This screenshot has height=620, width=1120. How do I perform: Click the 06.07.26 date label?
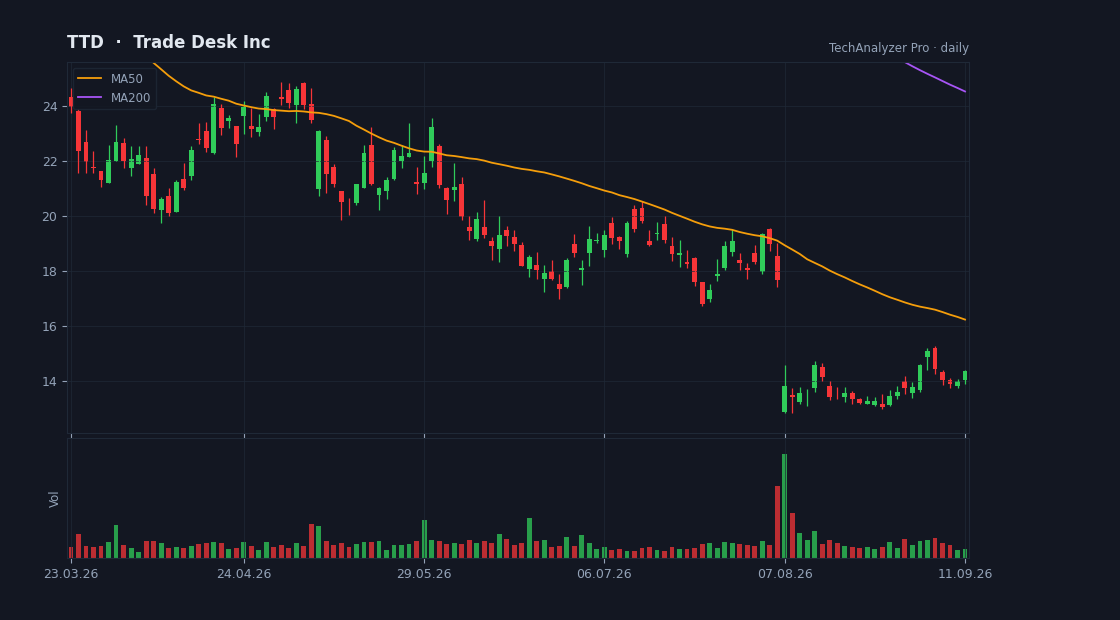(x=604, y=574)
